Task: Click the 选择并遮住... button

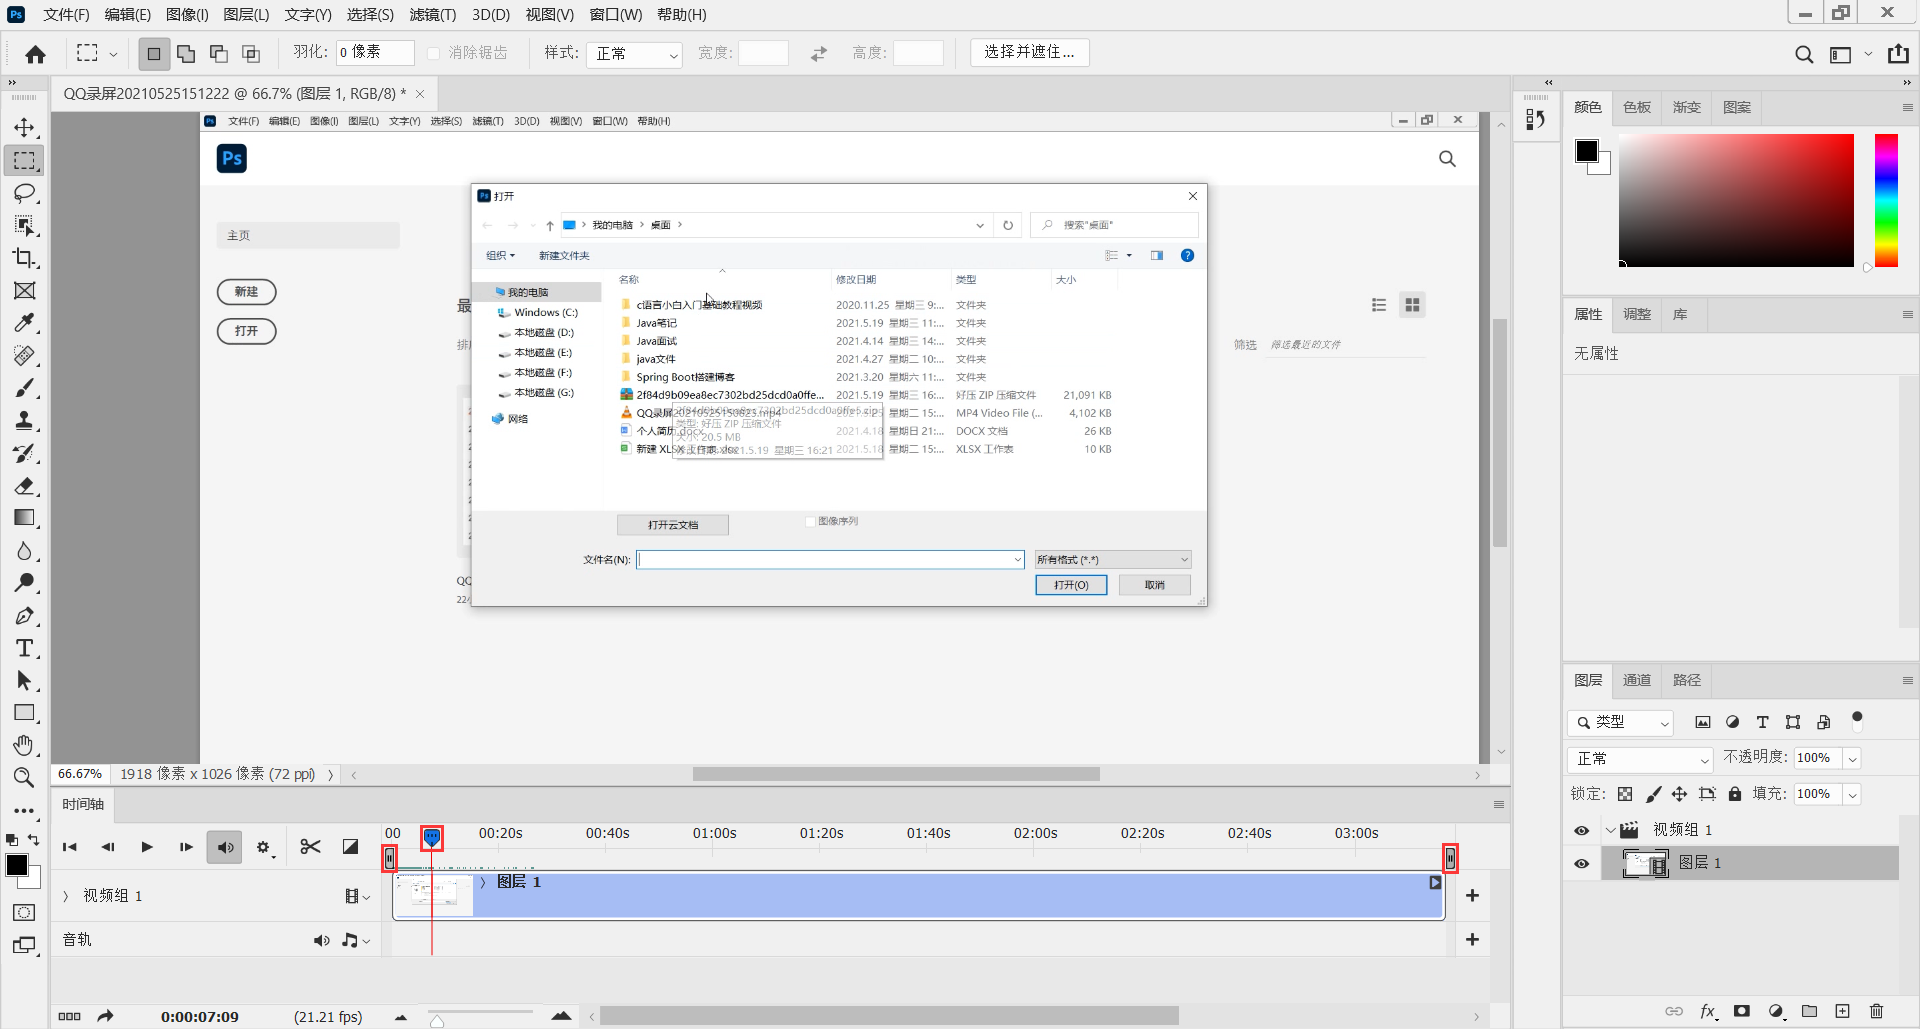Action: point(1029,52)
